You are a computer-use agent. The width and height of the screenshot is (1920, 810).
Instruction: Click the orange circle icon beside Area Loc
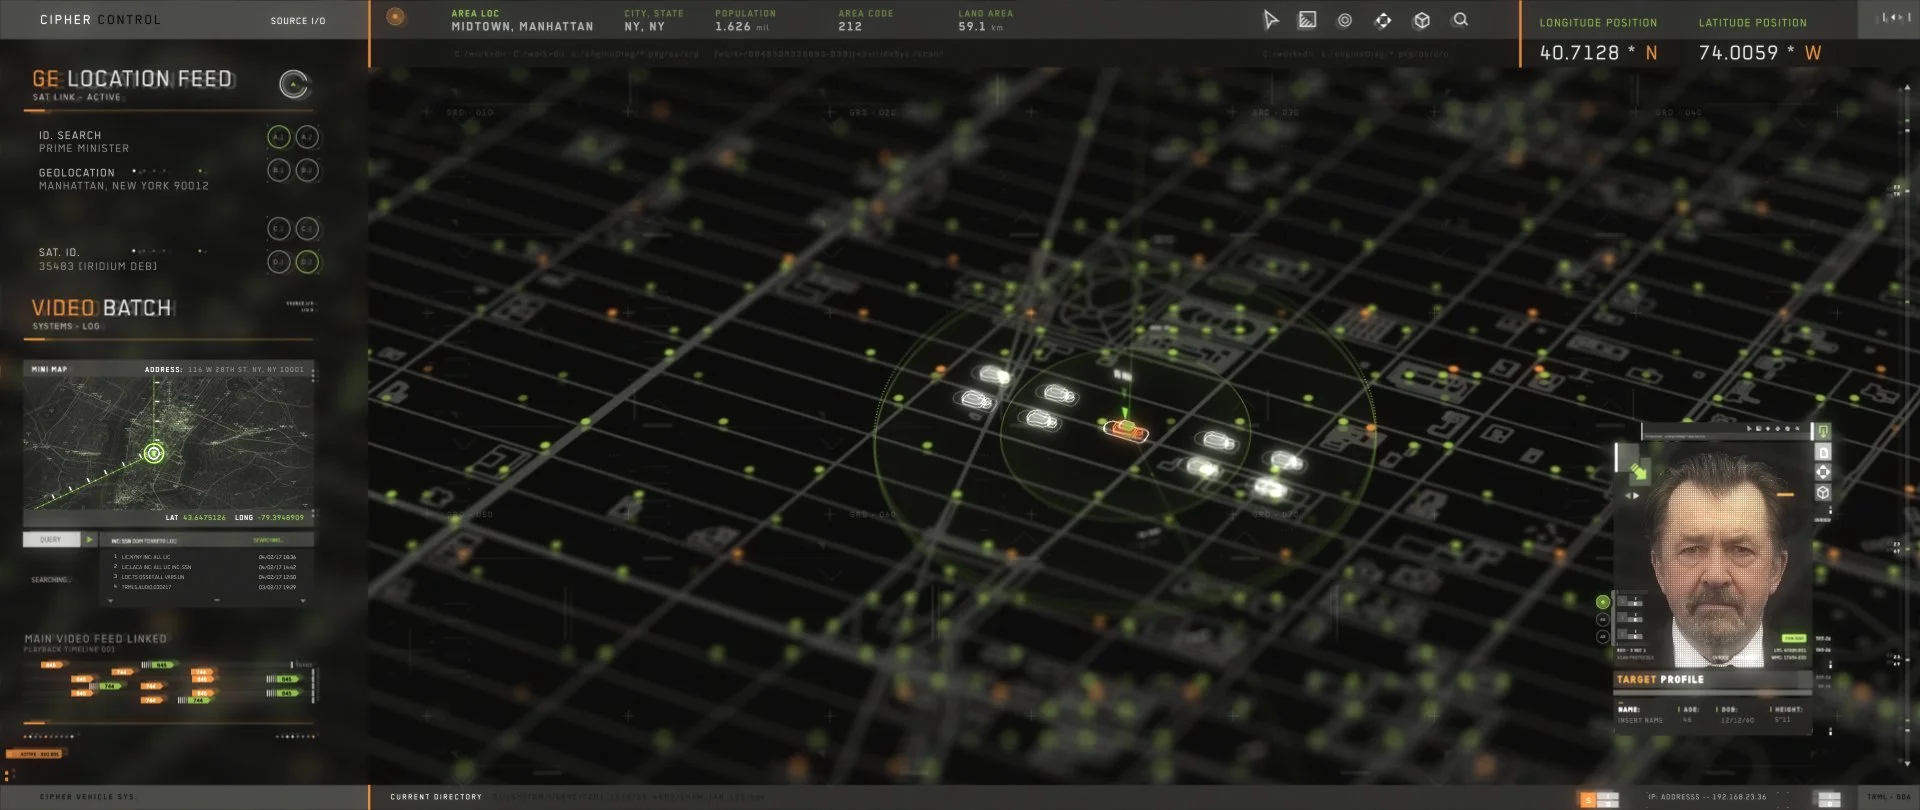click(396, 17)
